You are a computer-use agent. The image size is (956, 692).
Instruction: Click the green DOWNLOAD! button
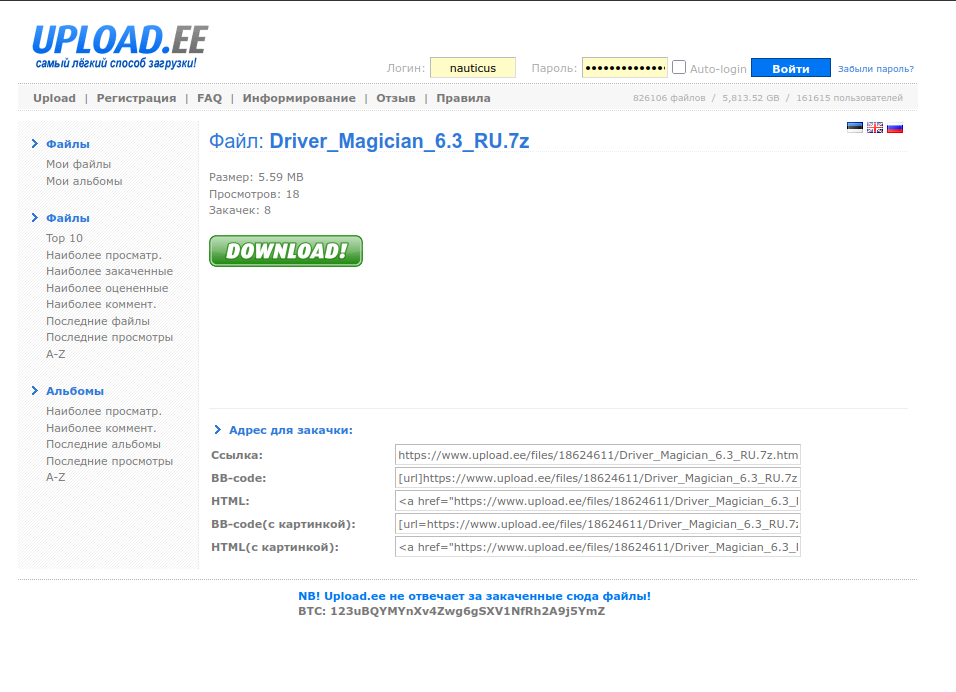click(x=286, y=251)
